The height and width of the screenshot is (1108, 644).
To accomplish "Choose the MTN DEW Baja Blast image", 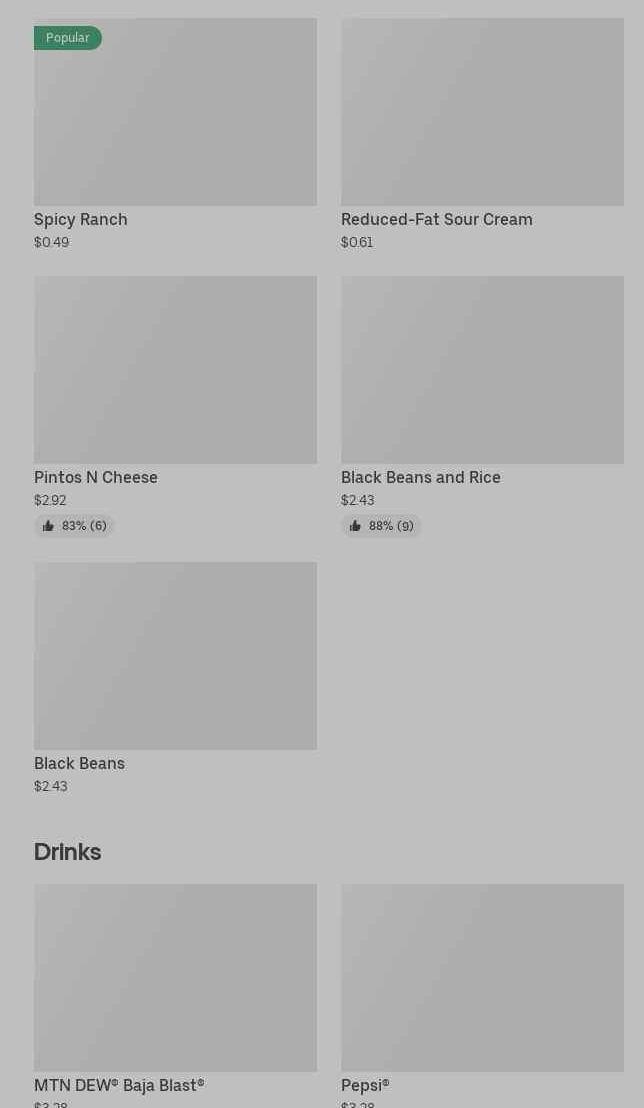I will (175, 978).
